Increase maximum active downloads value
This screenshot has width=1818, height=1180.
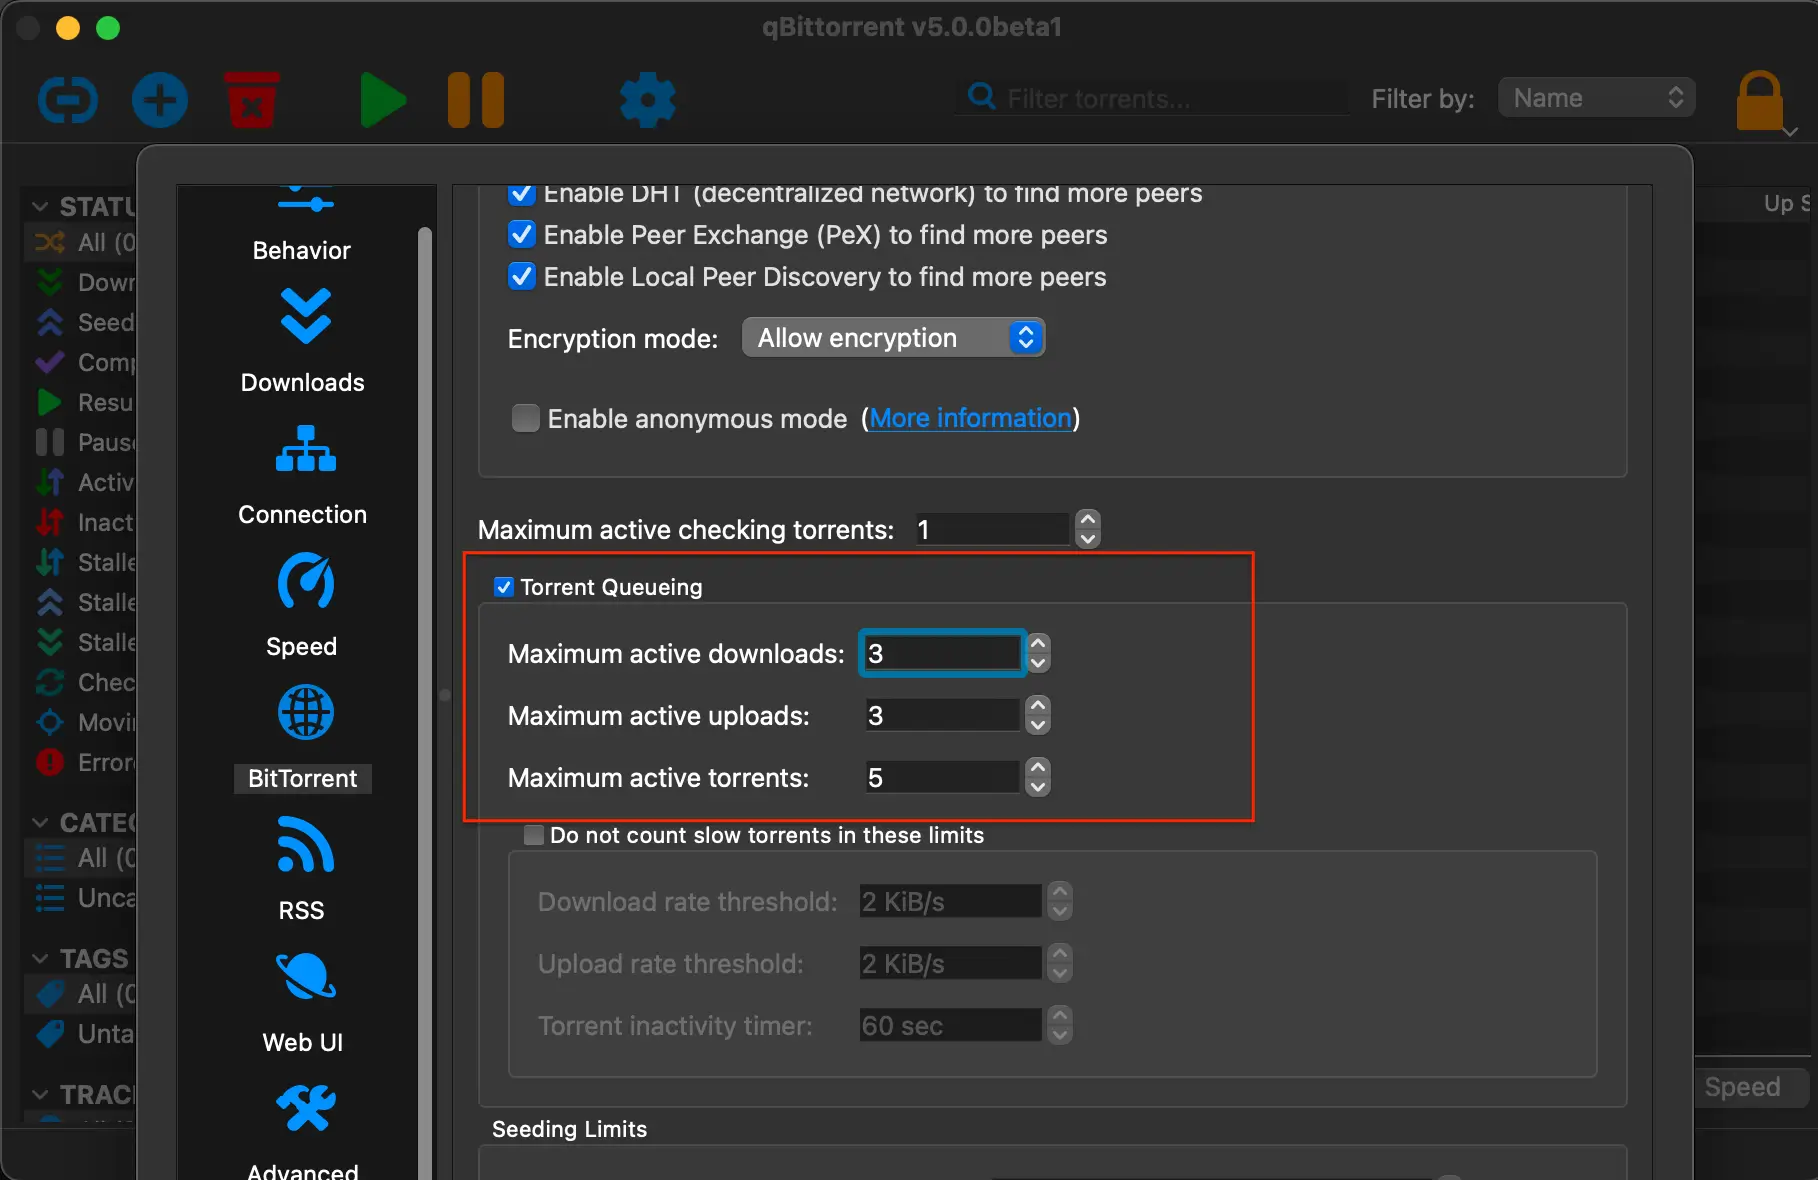[x=1038, y=644]
